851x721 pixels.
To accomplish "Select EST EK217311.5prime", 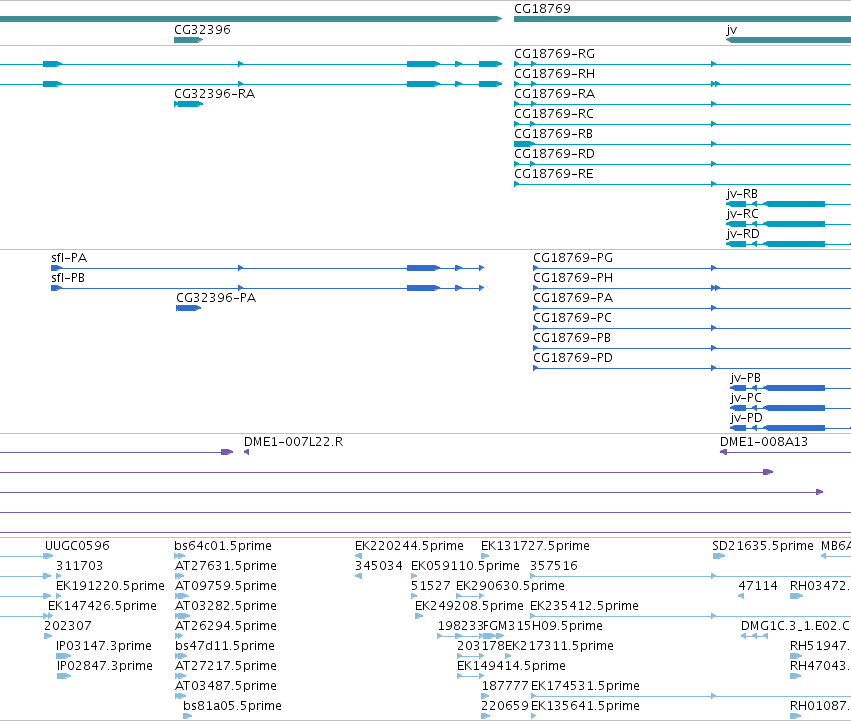I will pyautogui.click(x=560, y=647).
